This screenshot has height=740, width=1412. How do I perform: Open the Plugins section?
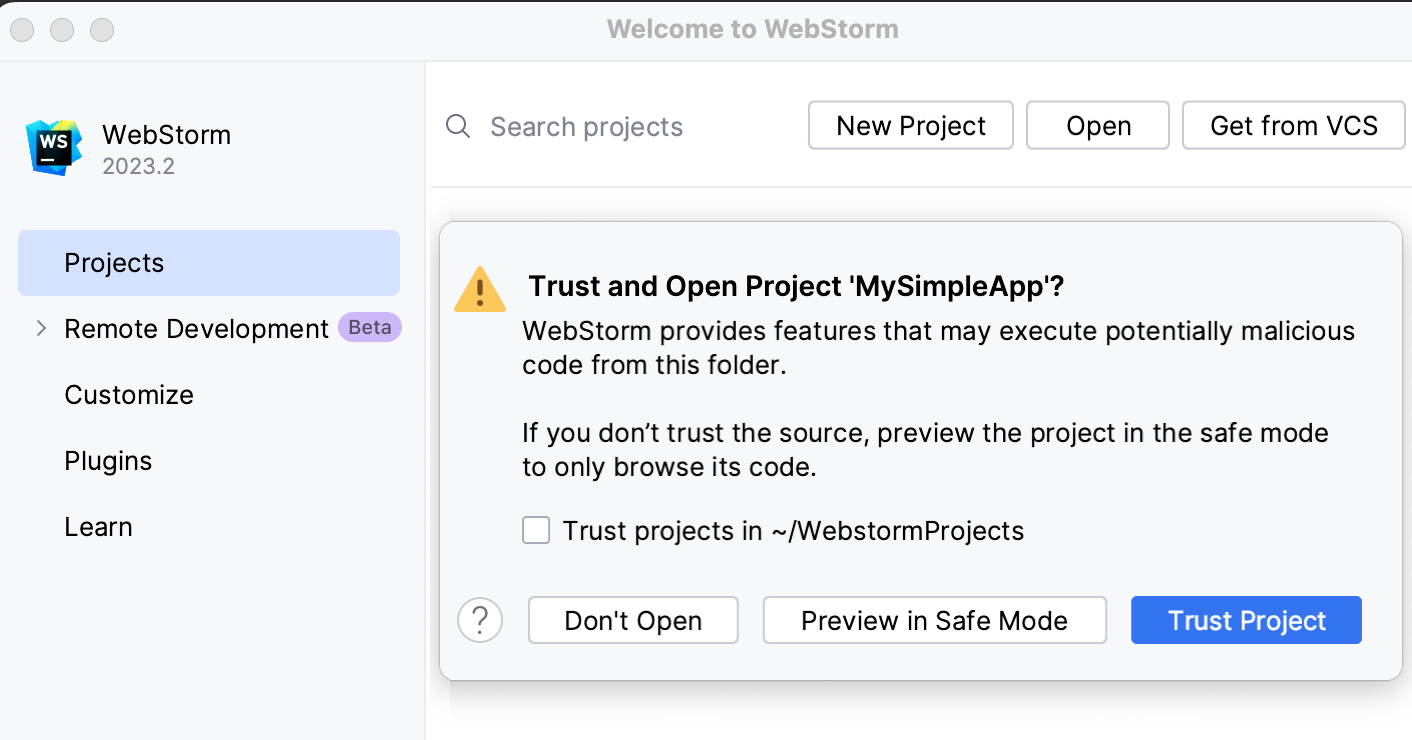coord(108,460)
